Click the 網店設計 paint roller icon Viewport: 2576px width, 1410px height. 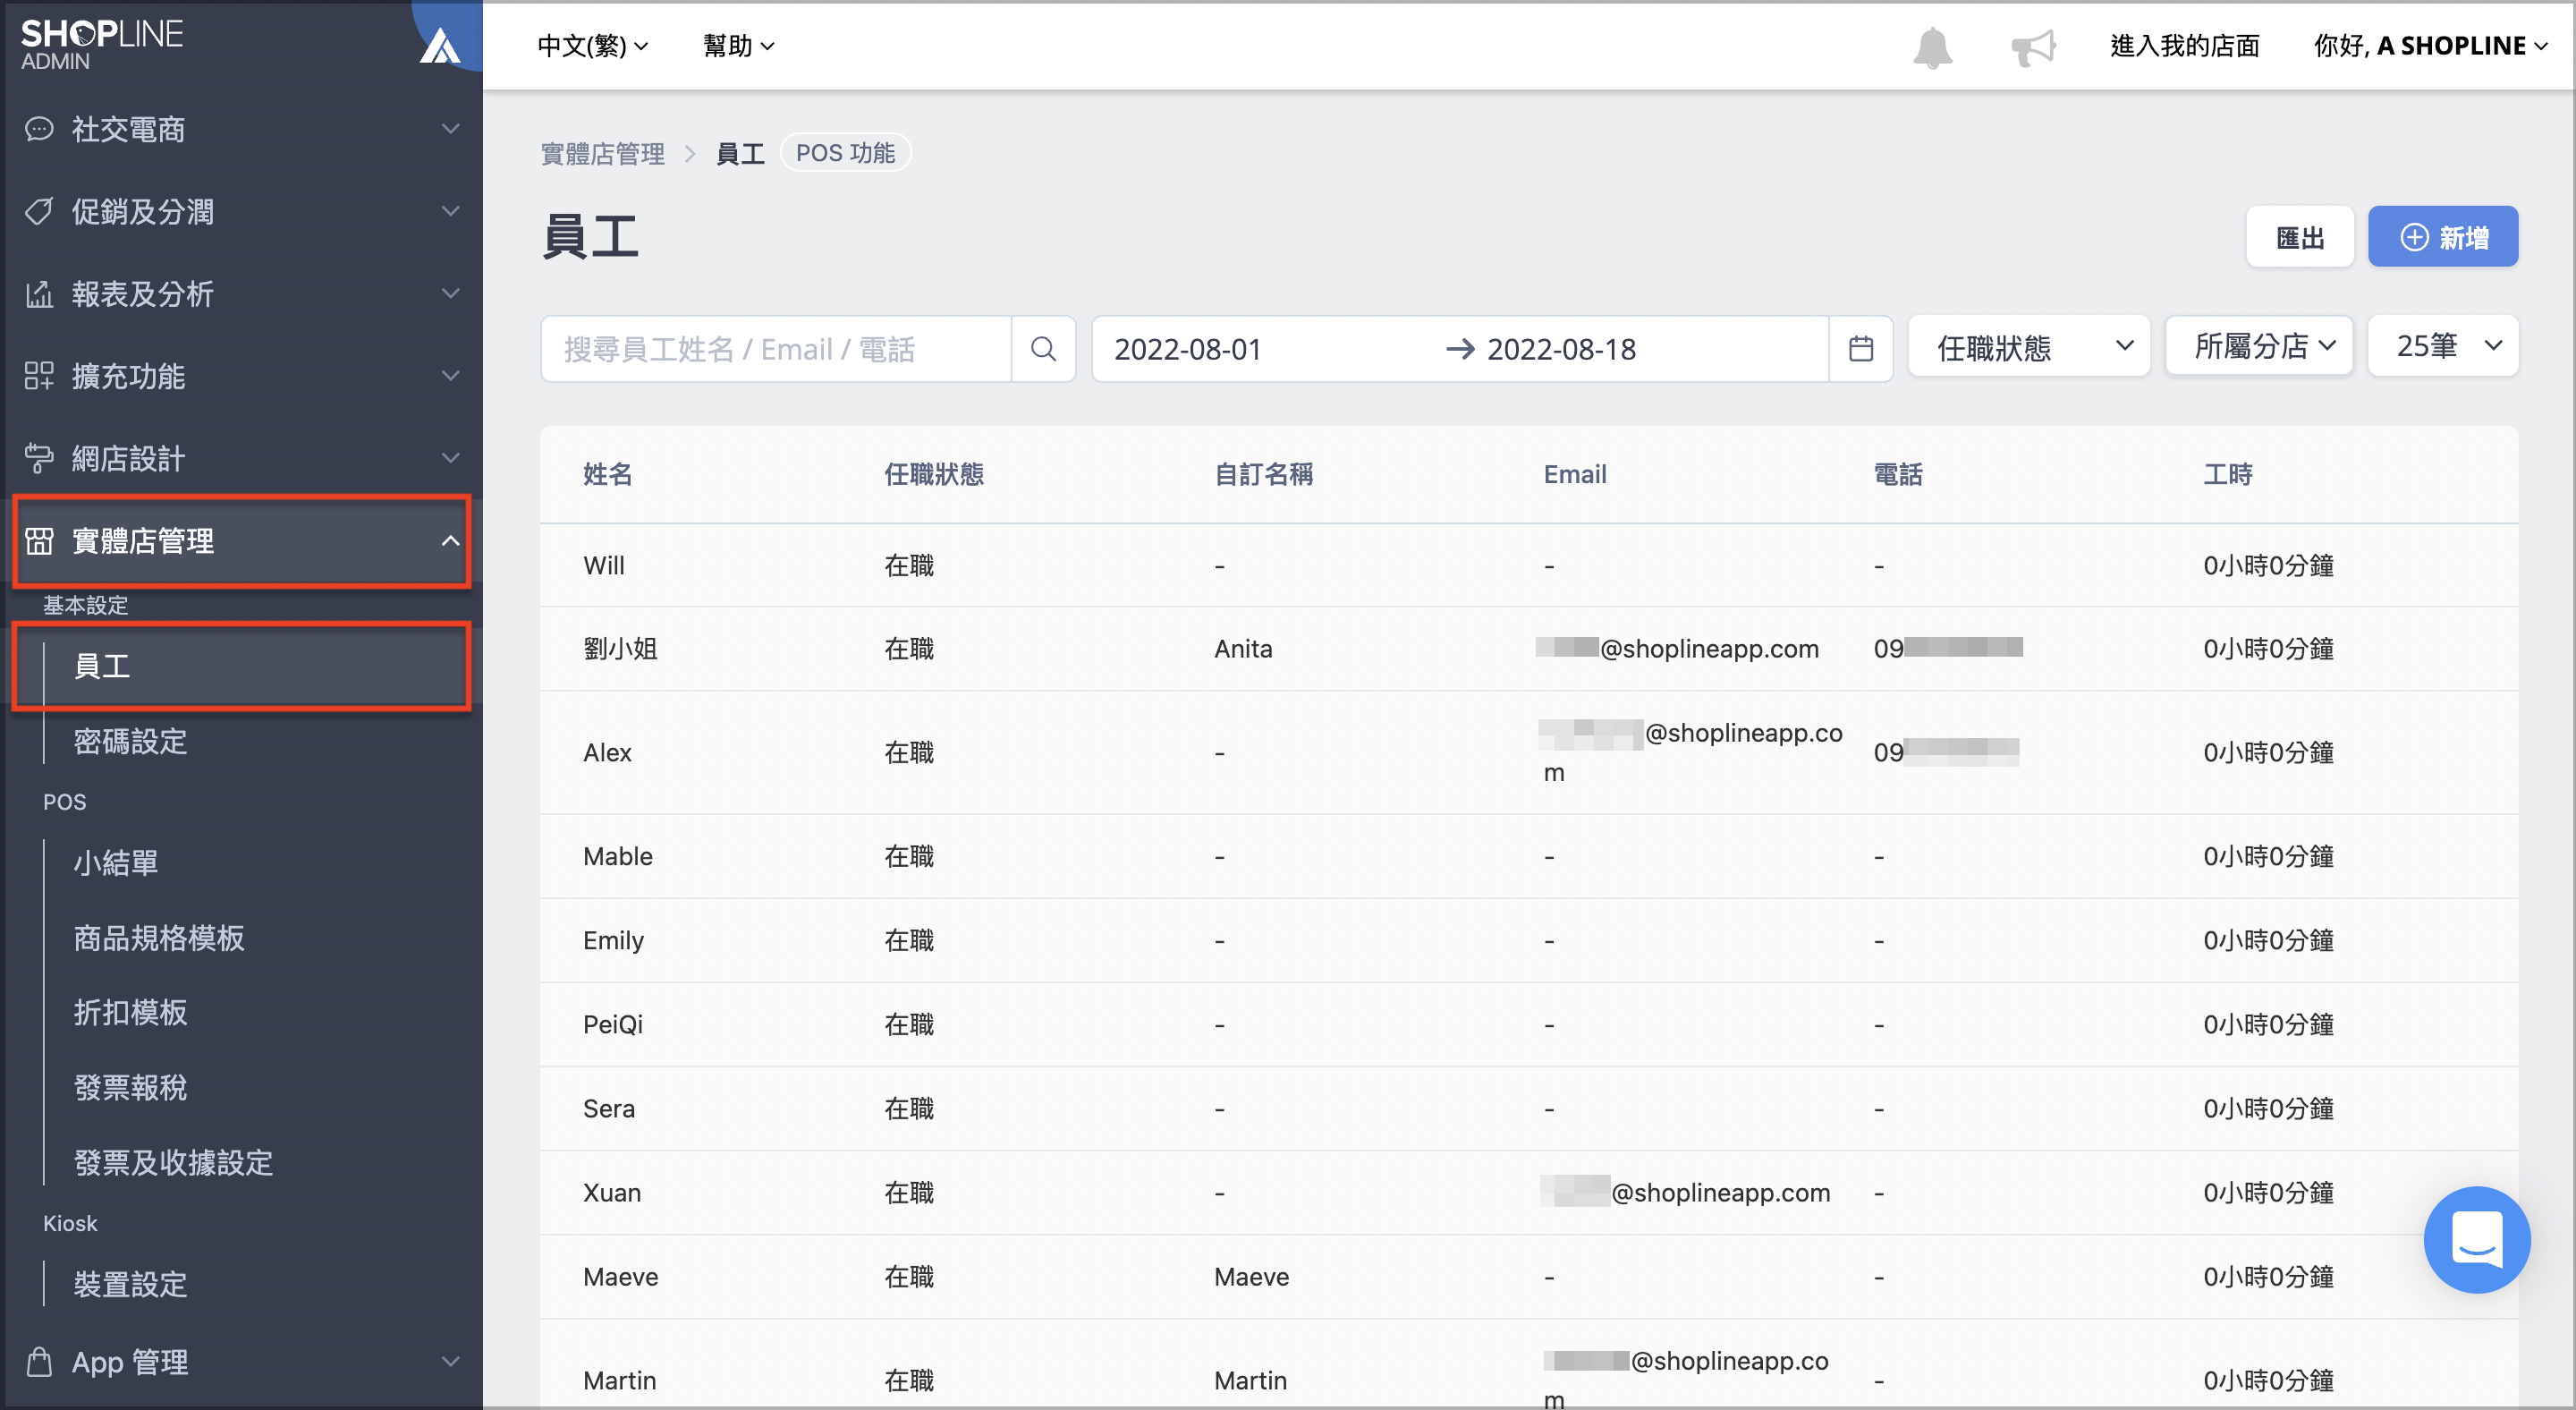point(39,458)
